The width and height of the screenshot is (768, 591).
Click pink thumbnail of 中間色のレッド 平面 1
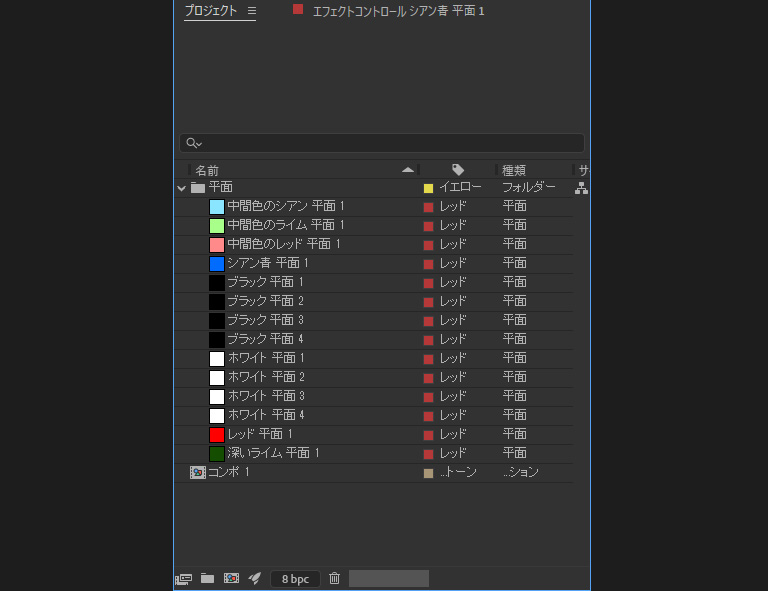pyautogui.click(x=217, y=245)
